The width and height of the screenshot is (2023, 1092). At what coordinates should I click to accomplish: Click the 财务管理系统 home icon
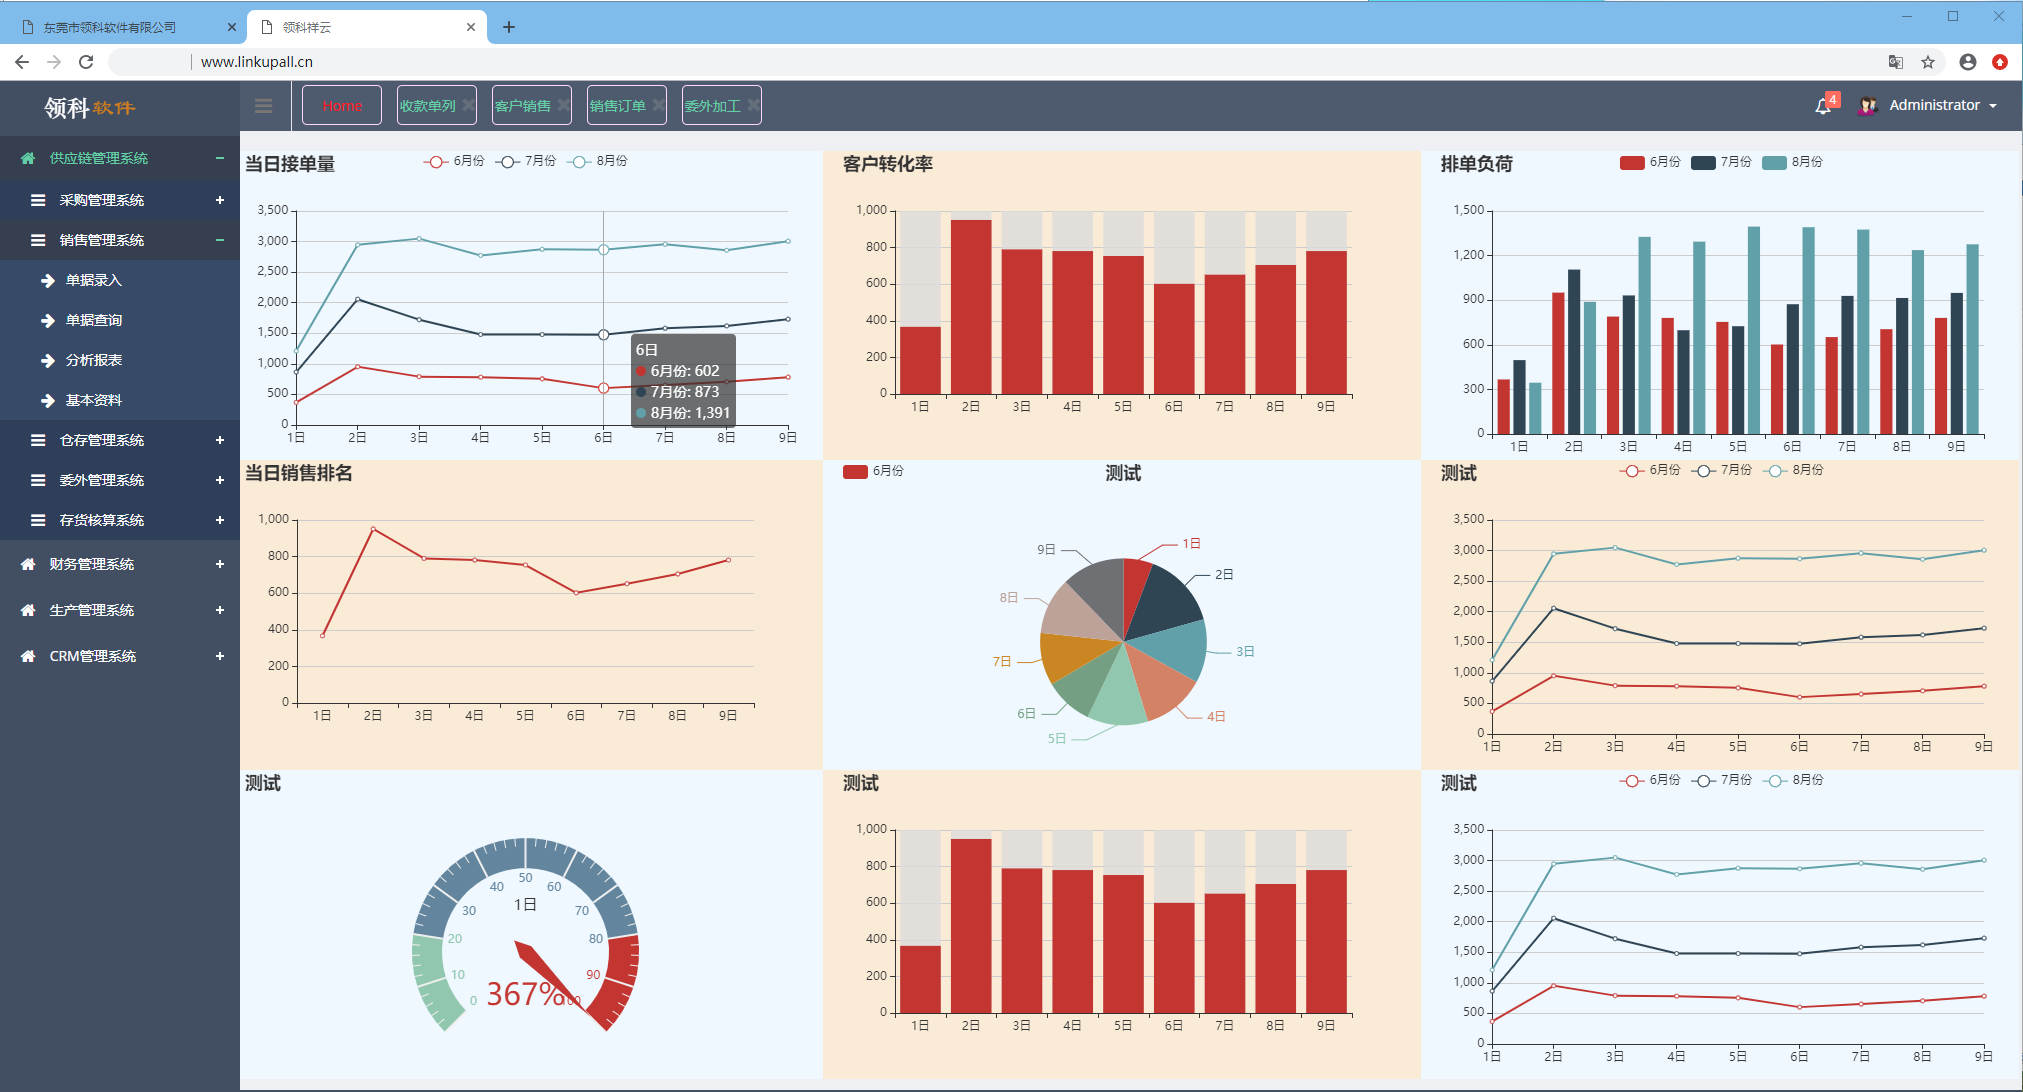click(28, 564)
